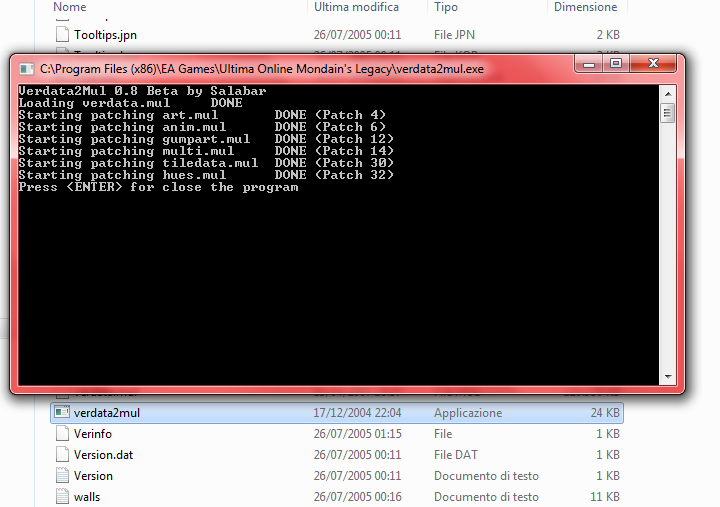720x507 pixels.
Task: Click the Verinfo file icon
Action: pyautogui.click(x=62, y=434)
